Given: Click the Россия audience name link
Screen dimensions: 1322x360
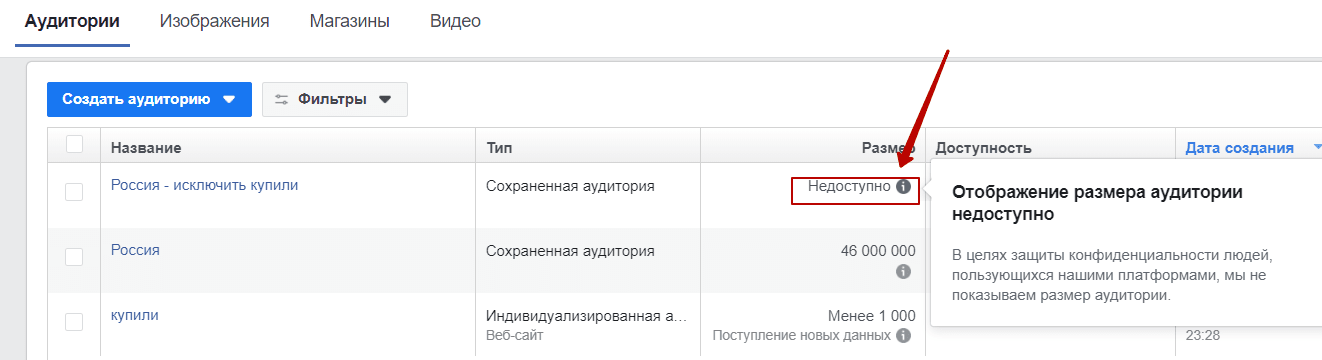Looking at the screenshot, I should pos(135,250).
